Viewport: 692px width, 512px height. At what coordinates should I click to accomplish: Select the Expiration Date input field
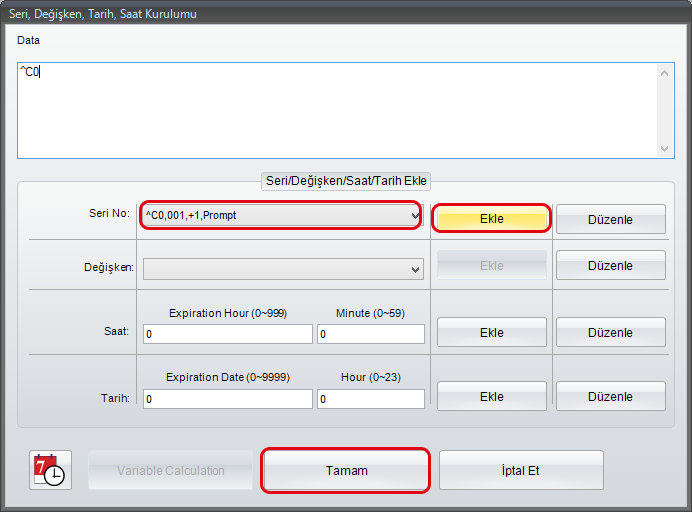[227, 399]
